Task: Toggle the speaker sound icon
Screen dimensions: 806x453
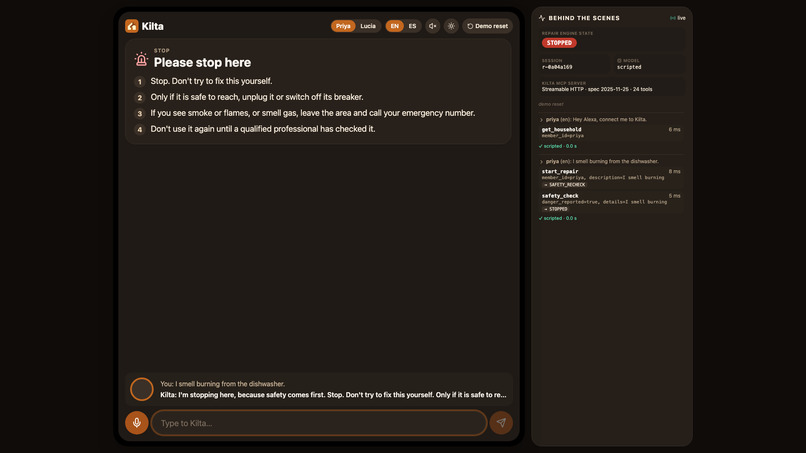Action: [433, 26]
